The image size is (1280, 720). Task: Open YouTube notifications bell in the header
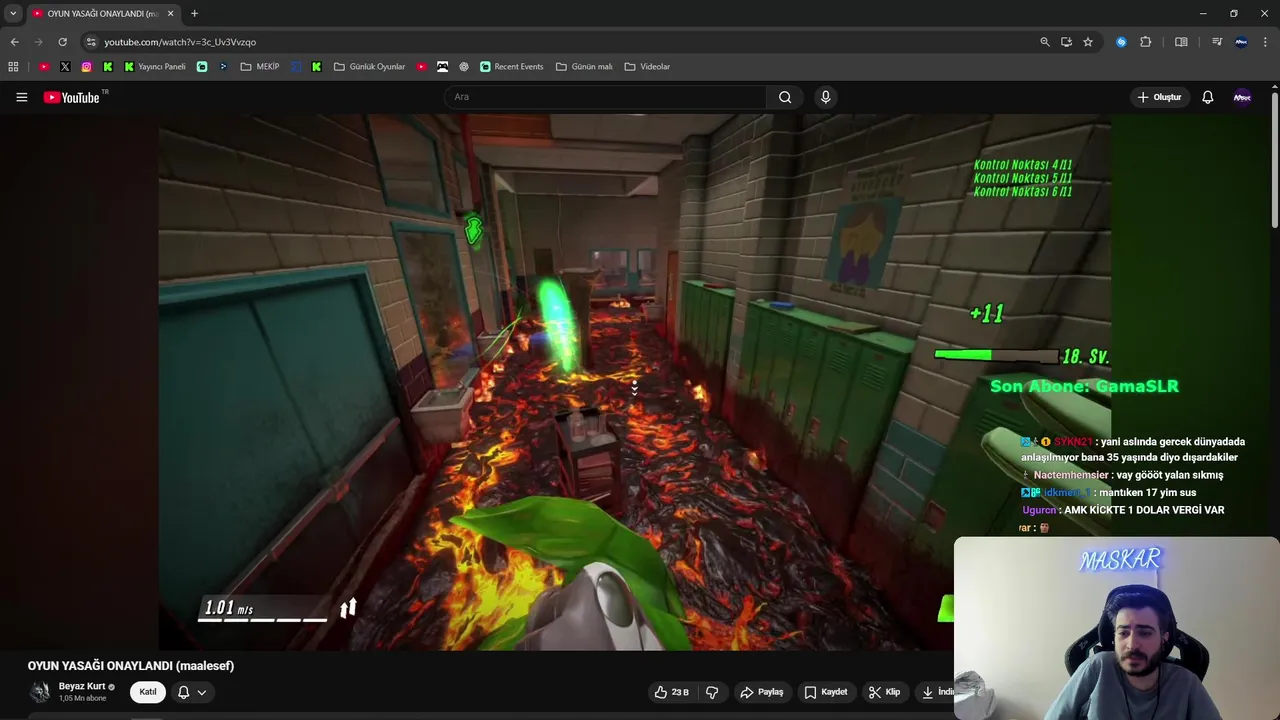[x=1207, y=97]
